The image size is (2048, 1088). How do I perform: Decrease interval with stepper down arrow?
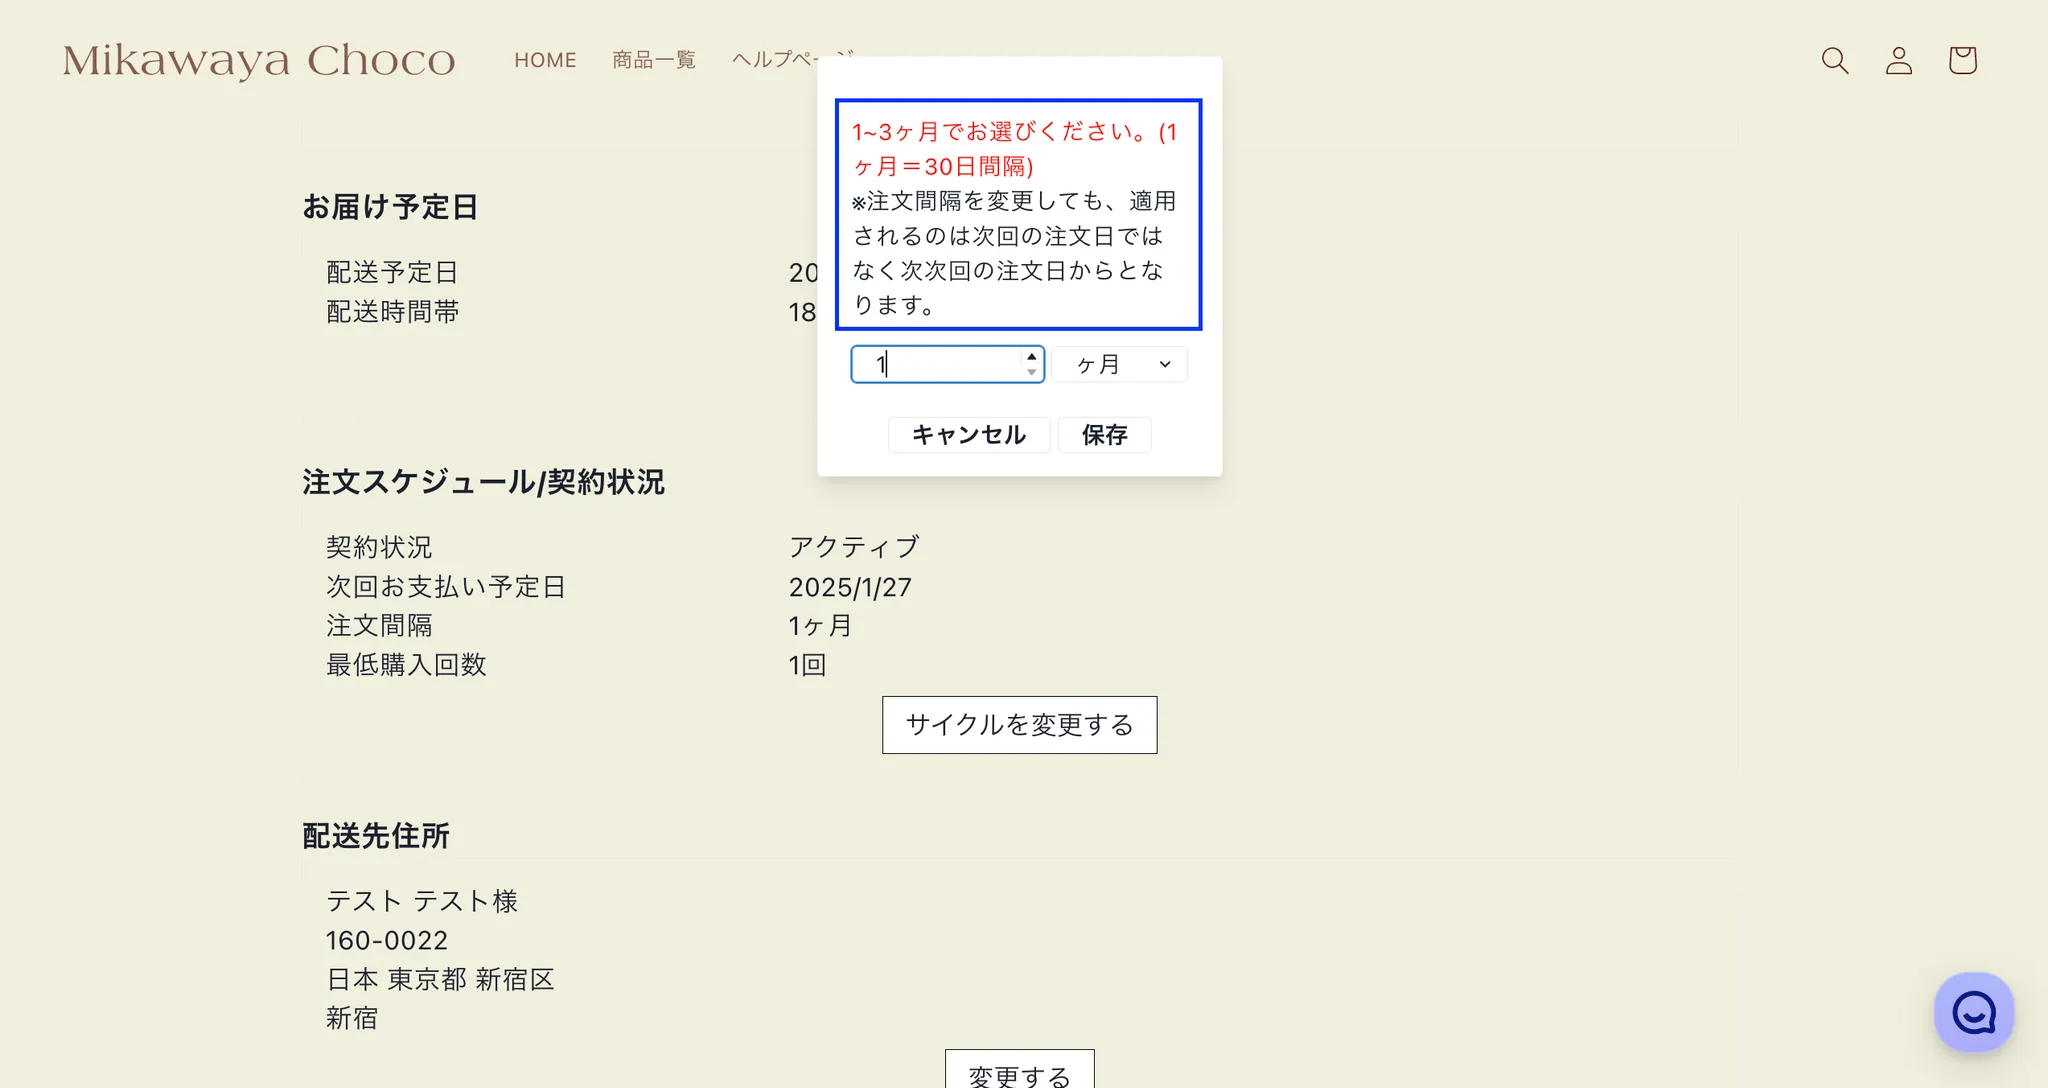(x=1031, y=372)
